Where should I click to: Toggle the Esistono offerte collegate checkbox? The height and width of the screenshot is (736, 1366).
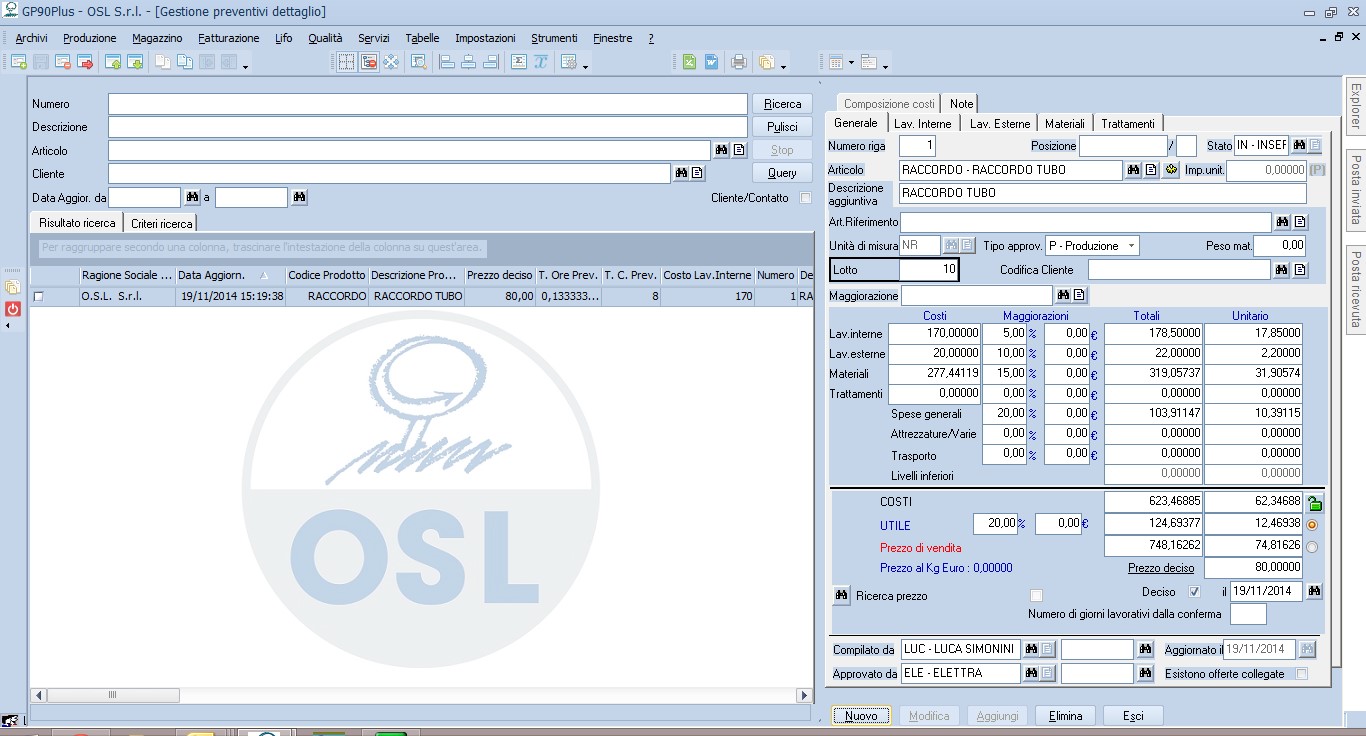click(x=1301, y=674)
